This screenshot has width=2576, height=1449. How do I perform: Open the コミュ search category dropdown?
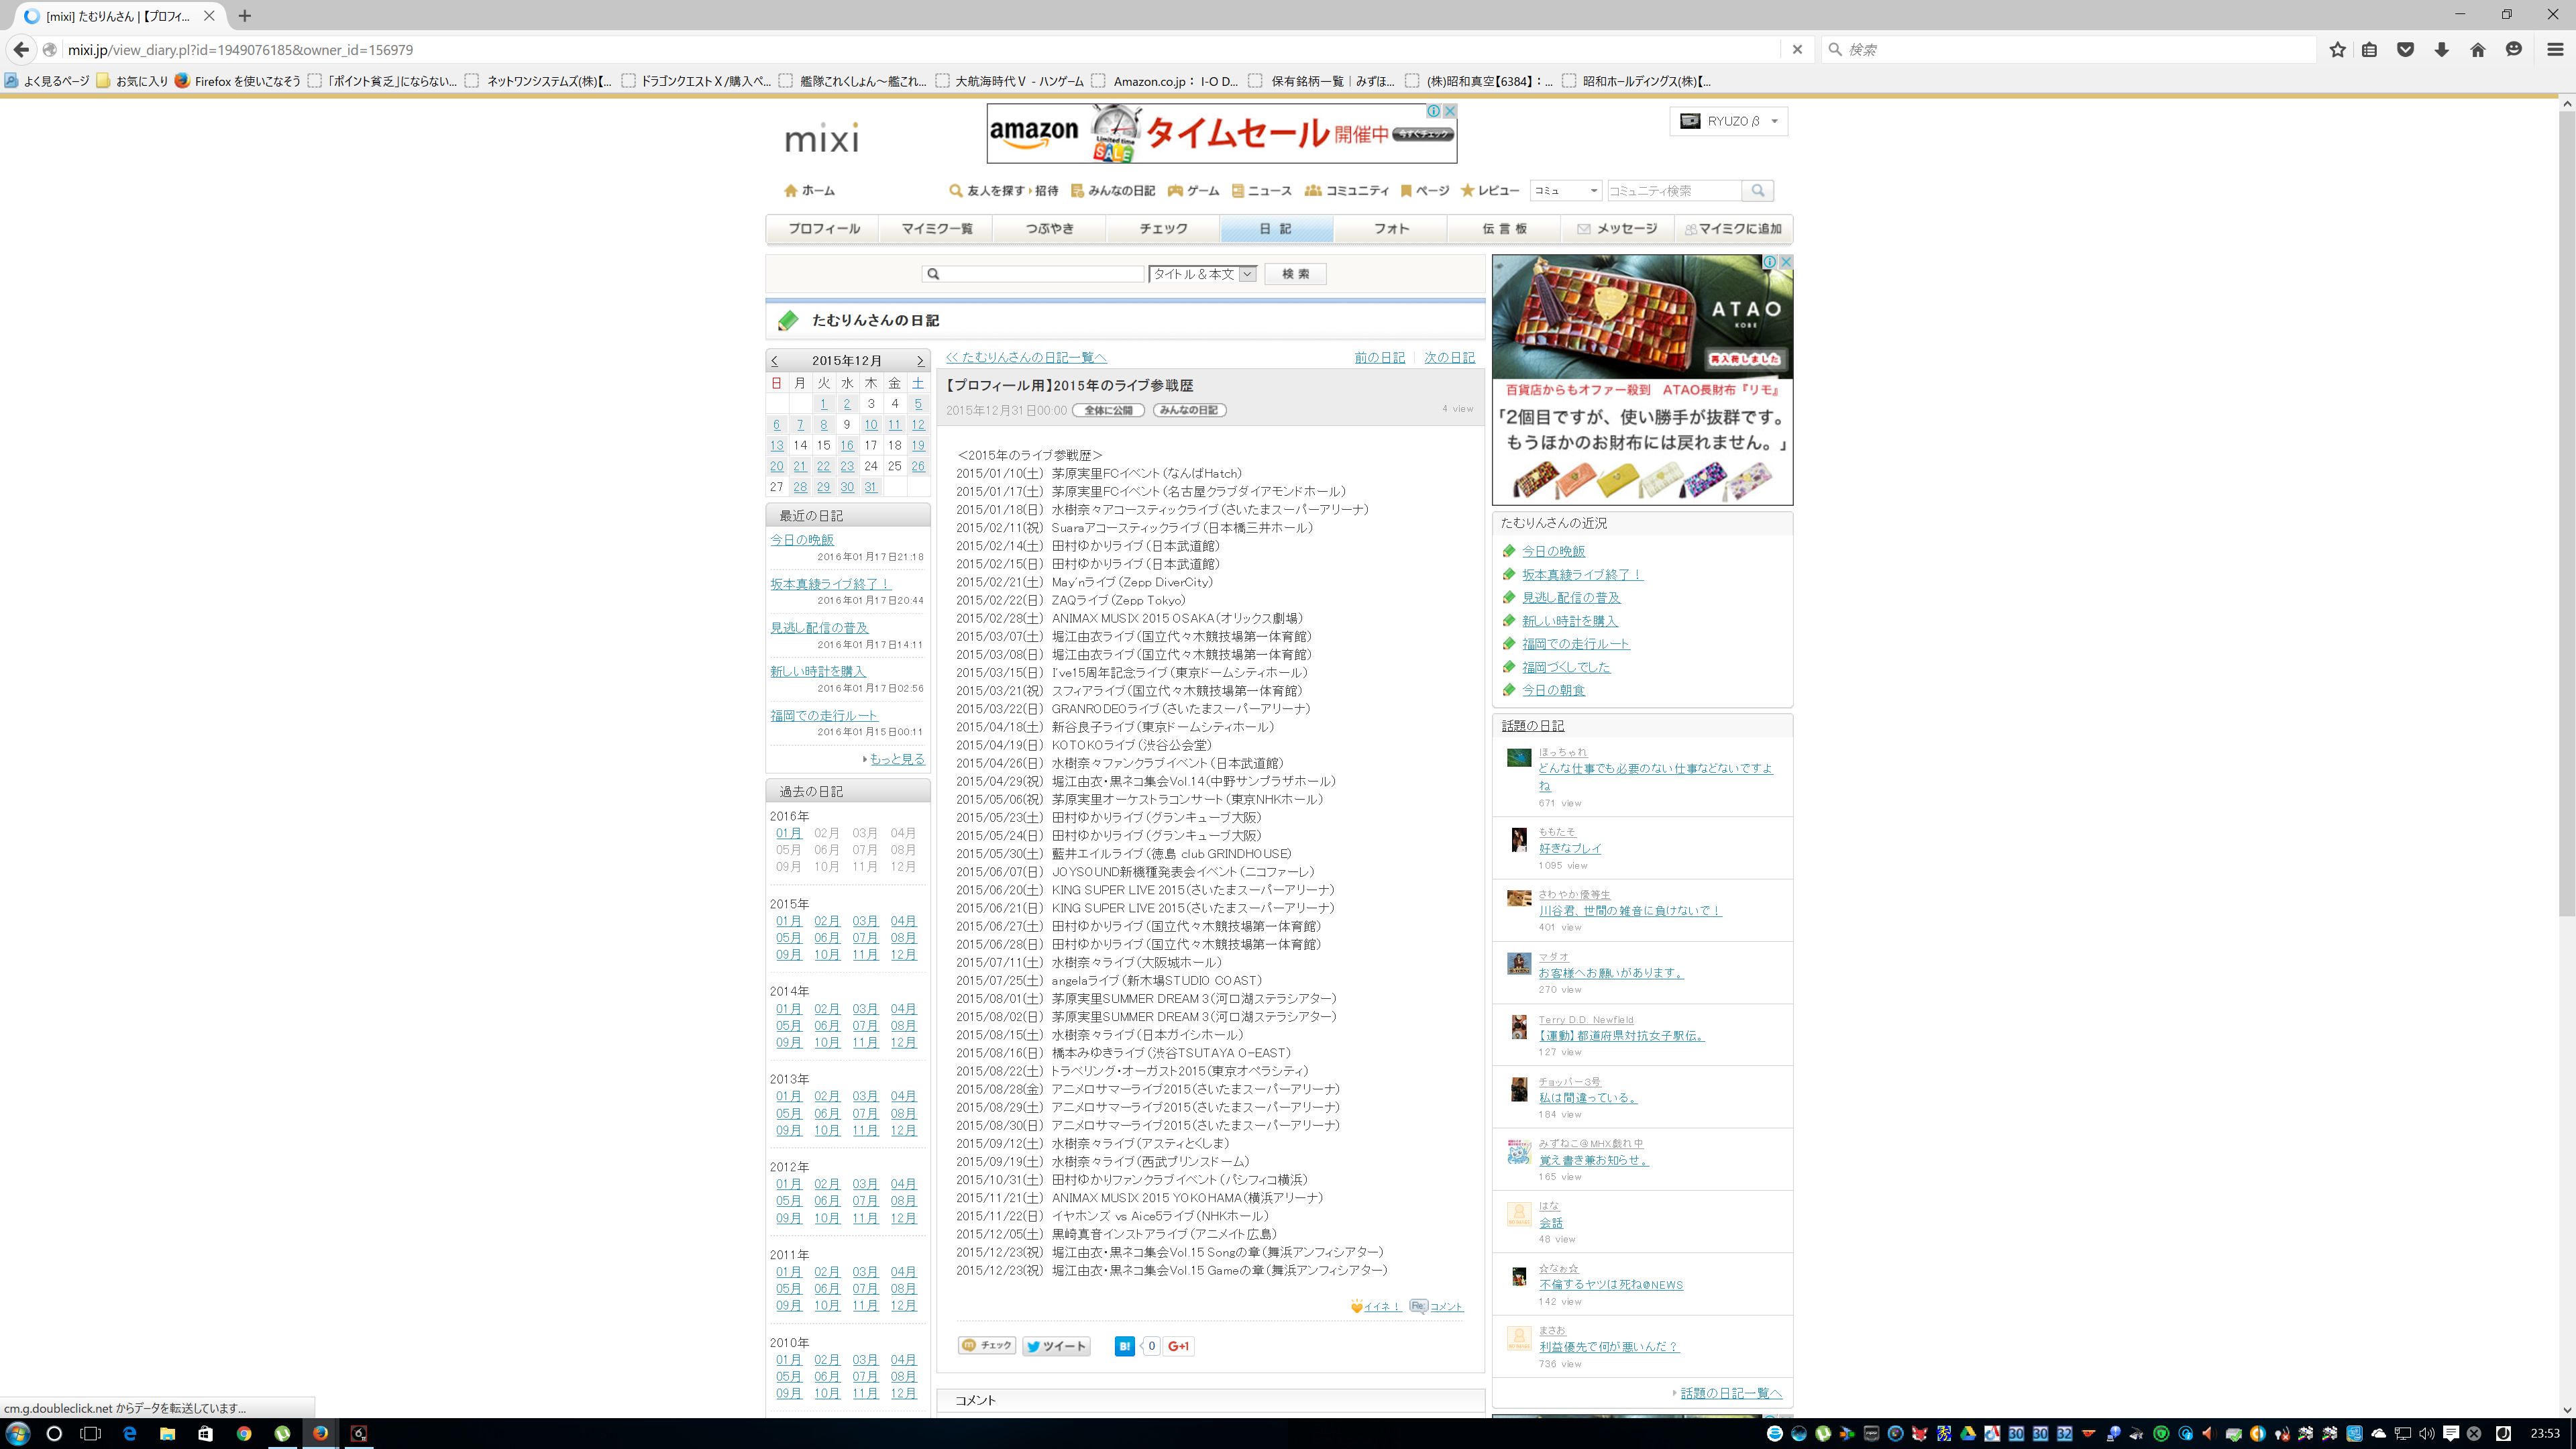coord(1566,190)
